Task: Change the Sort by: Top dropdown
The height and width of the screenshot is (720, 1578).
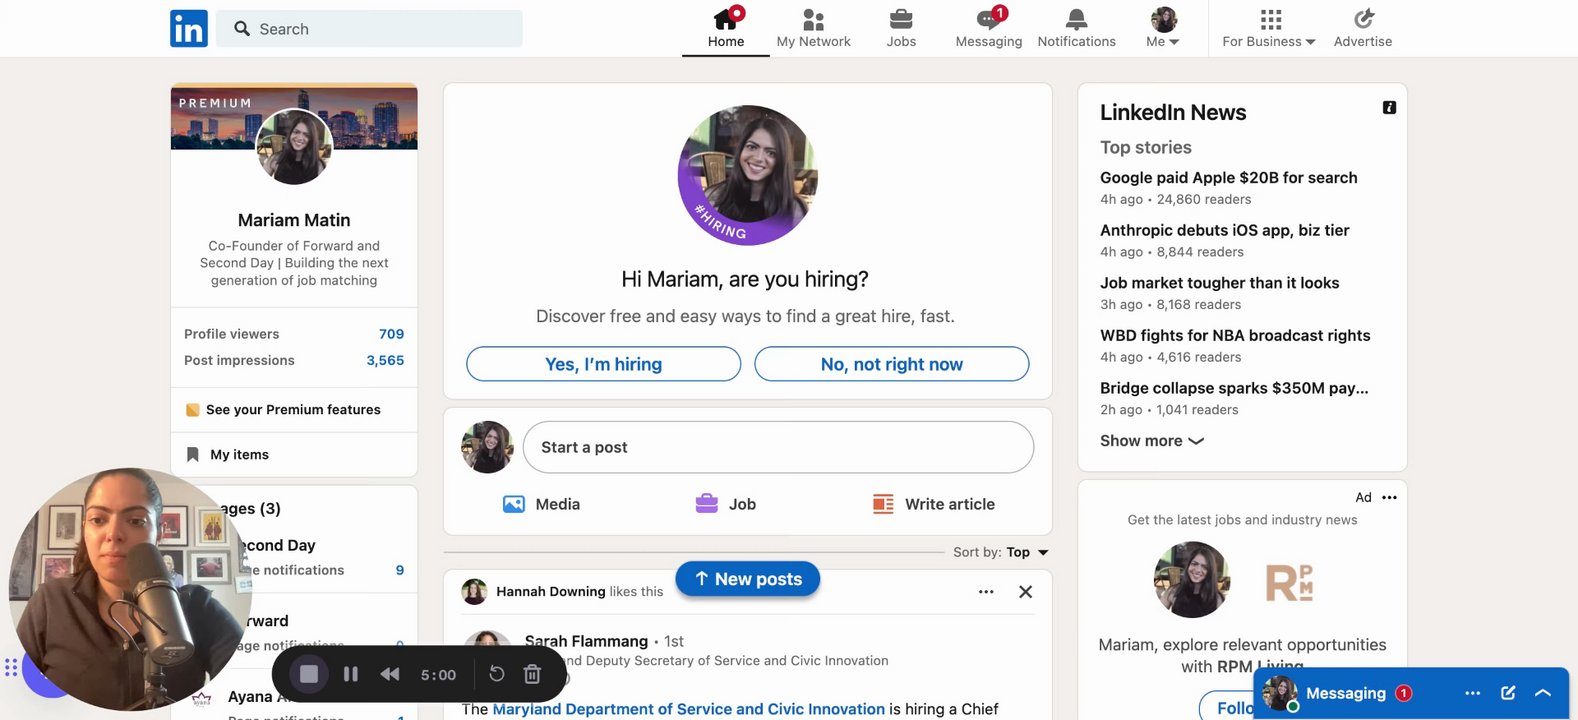Action: (x=1001, y=552)
